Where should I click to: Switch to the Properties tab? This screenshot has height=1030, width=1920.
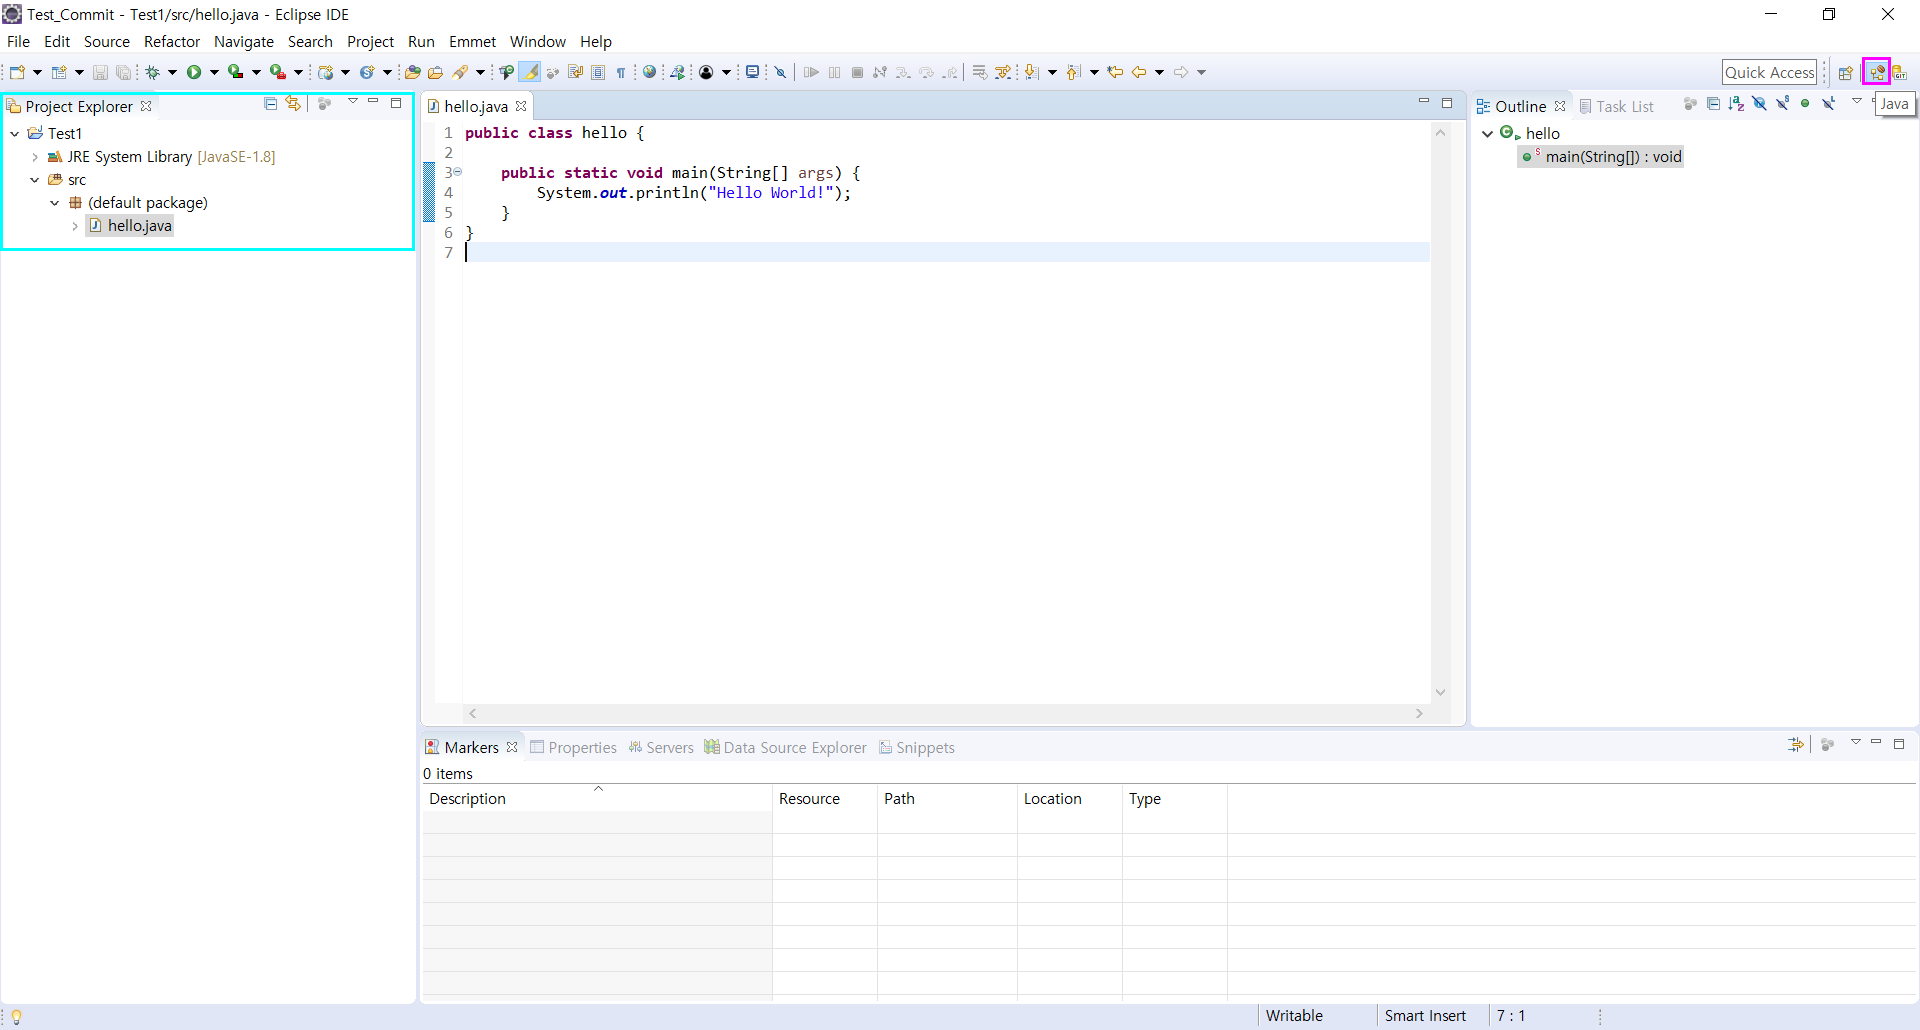573,748
